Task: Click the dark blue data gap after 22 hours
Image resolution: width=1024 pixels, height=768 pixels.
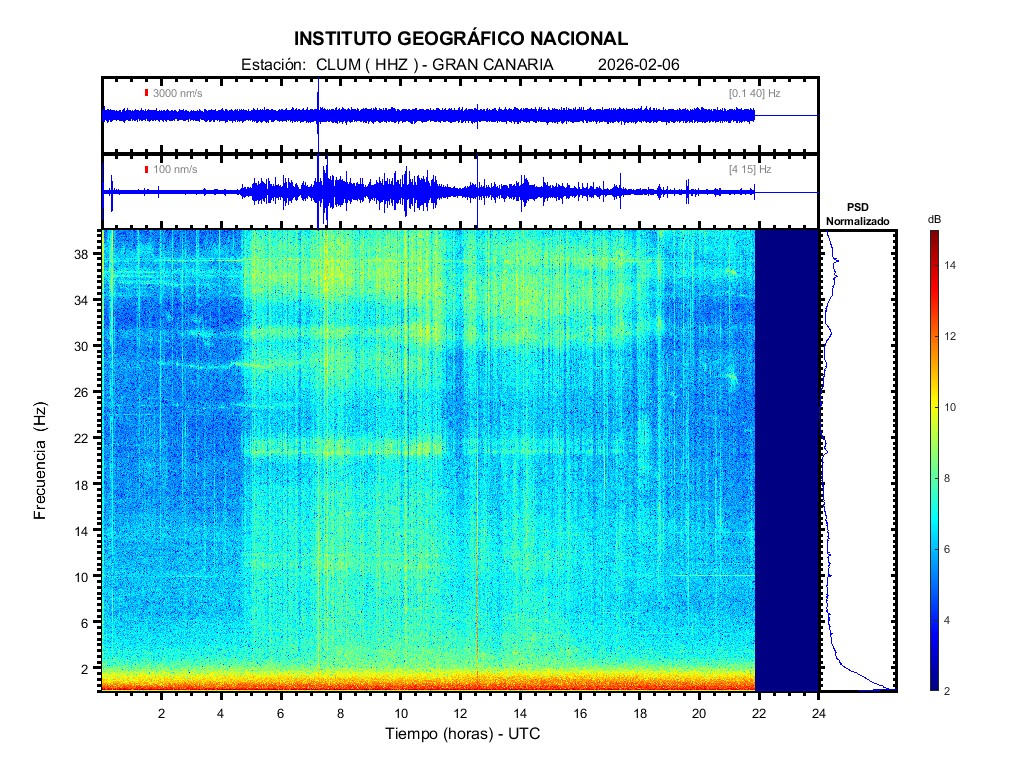Action: pos(787,460)
